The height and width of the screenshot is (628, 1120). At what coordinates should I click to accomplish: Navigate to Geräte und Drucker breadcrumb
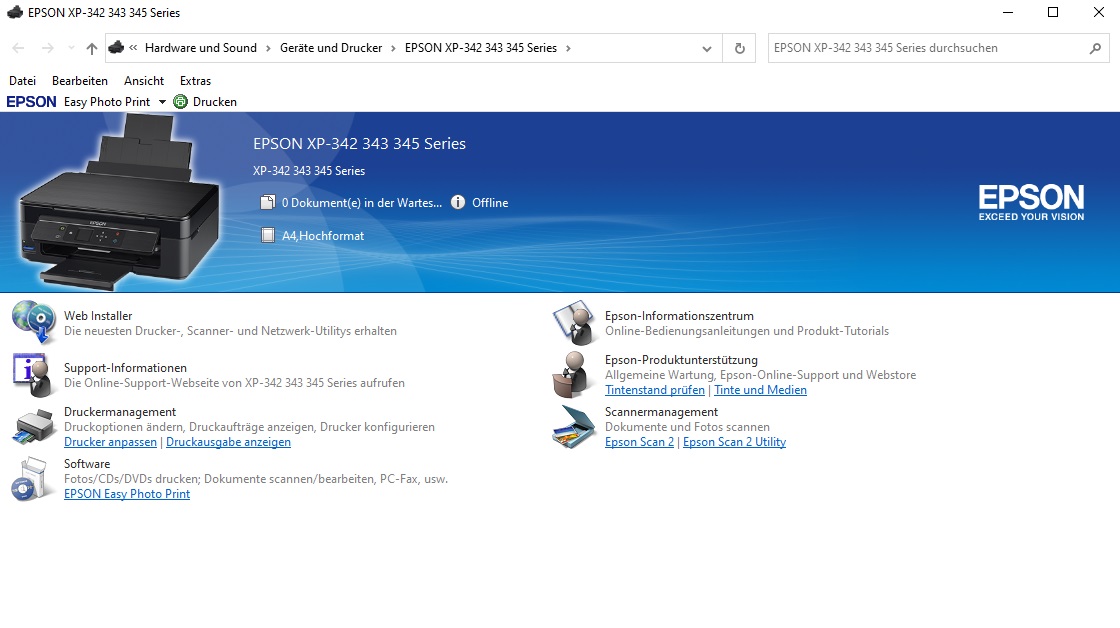coord(331,48)
